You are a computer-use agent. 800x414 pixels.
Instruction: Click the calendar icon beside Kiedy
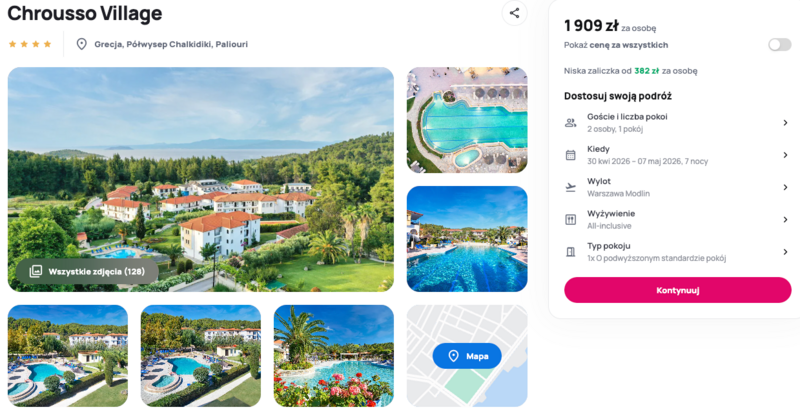click(570, 155)
